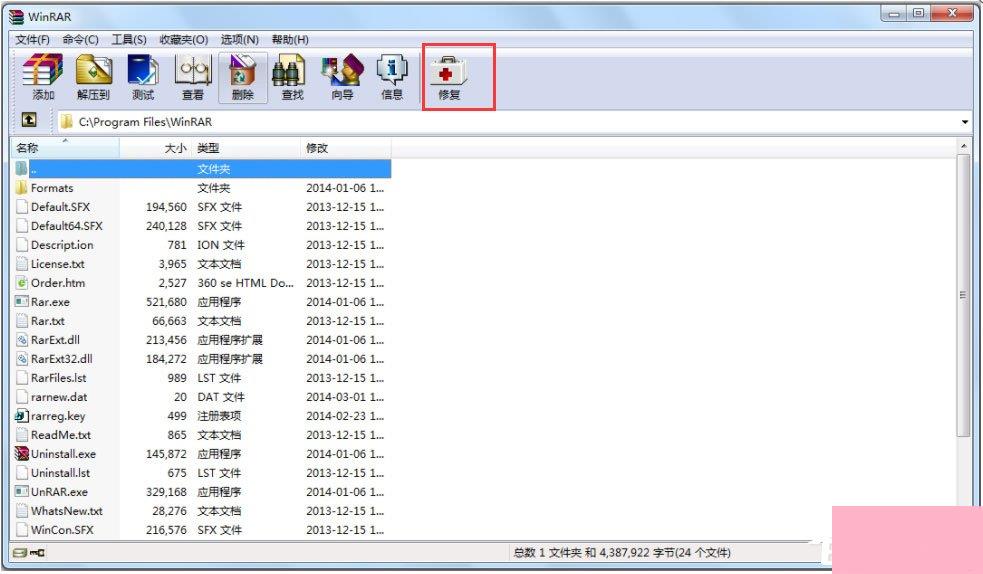Click the WinRAR title bar icon

(16, 16)
